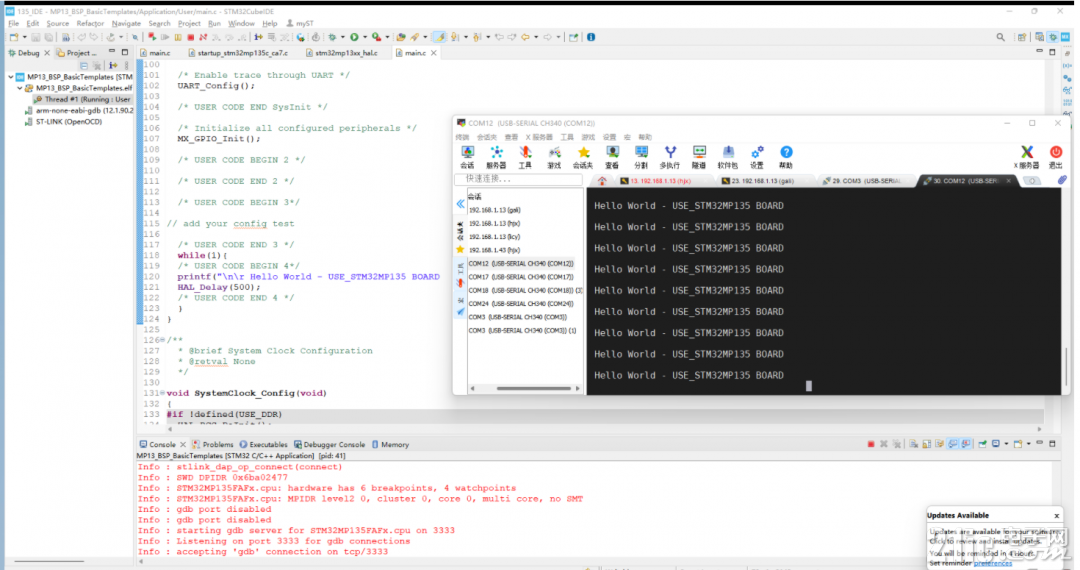Collapse the function at line 131
The image size is (1080, 570).
coord(163,393)
